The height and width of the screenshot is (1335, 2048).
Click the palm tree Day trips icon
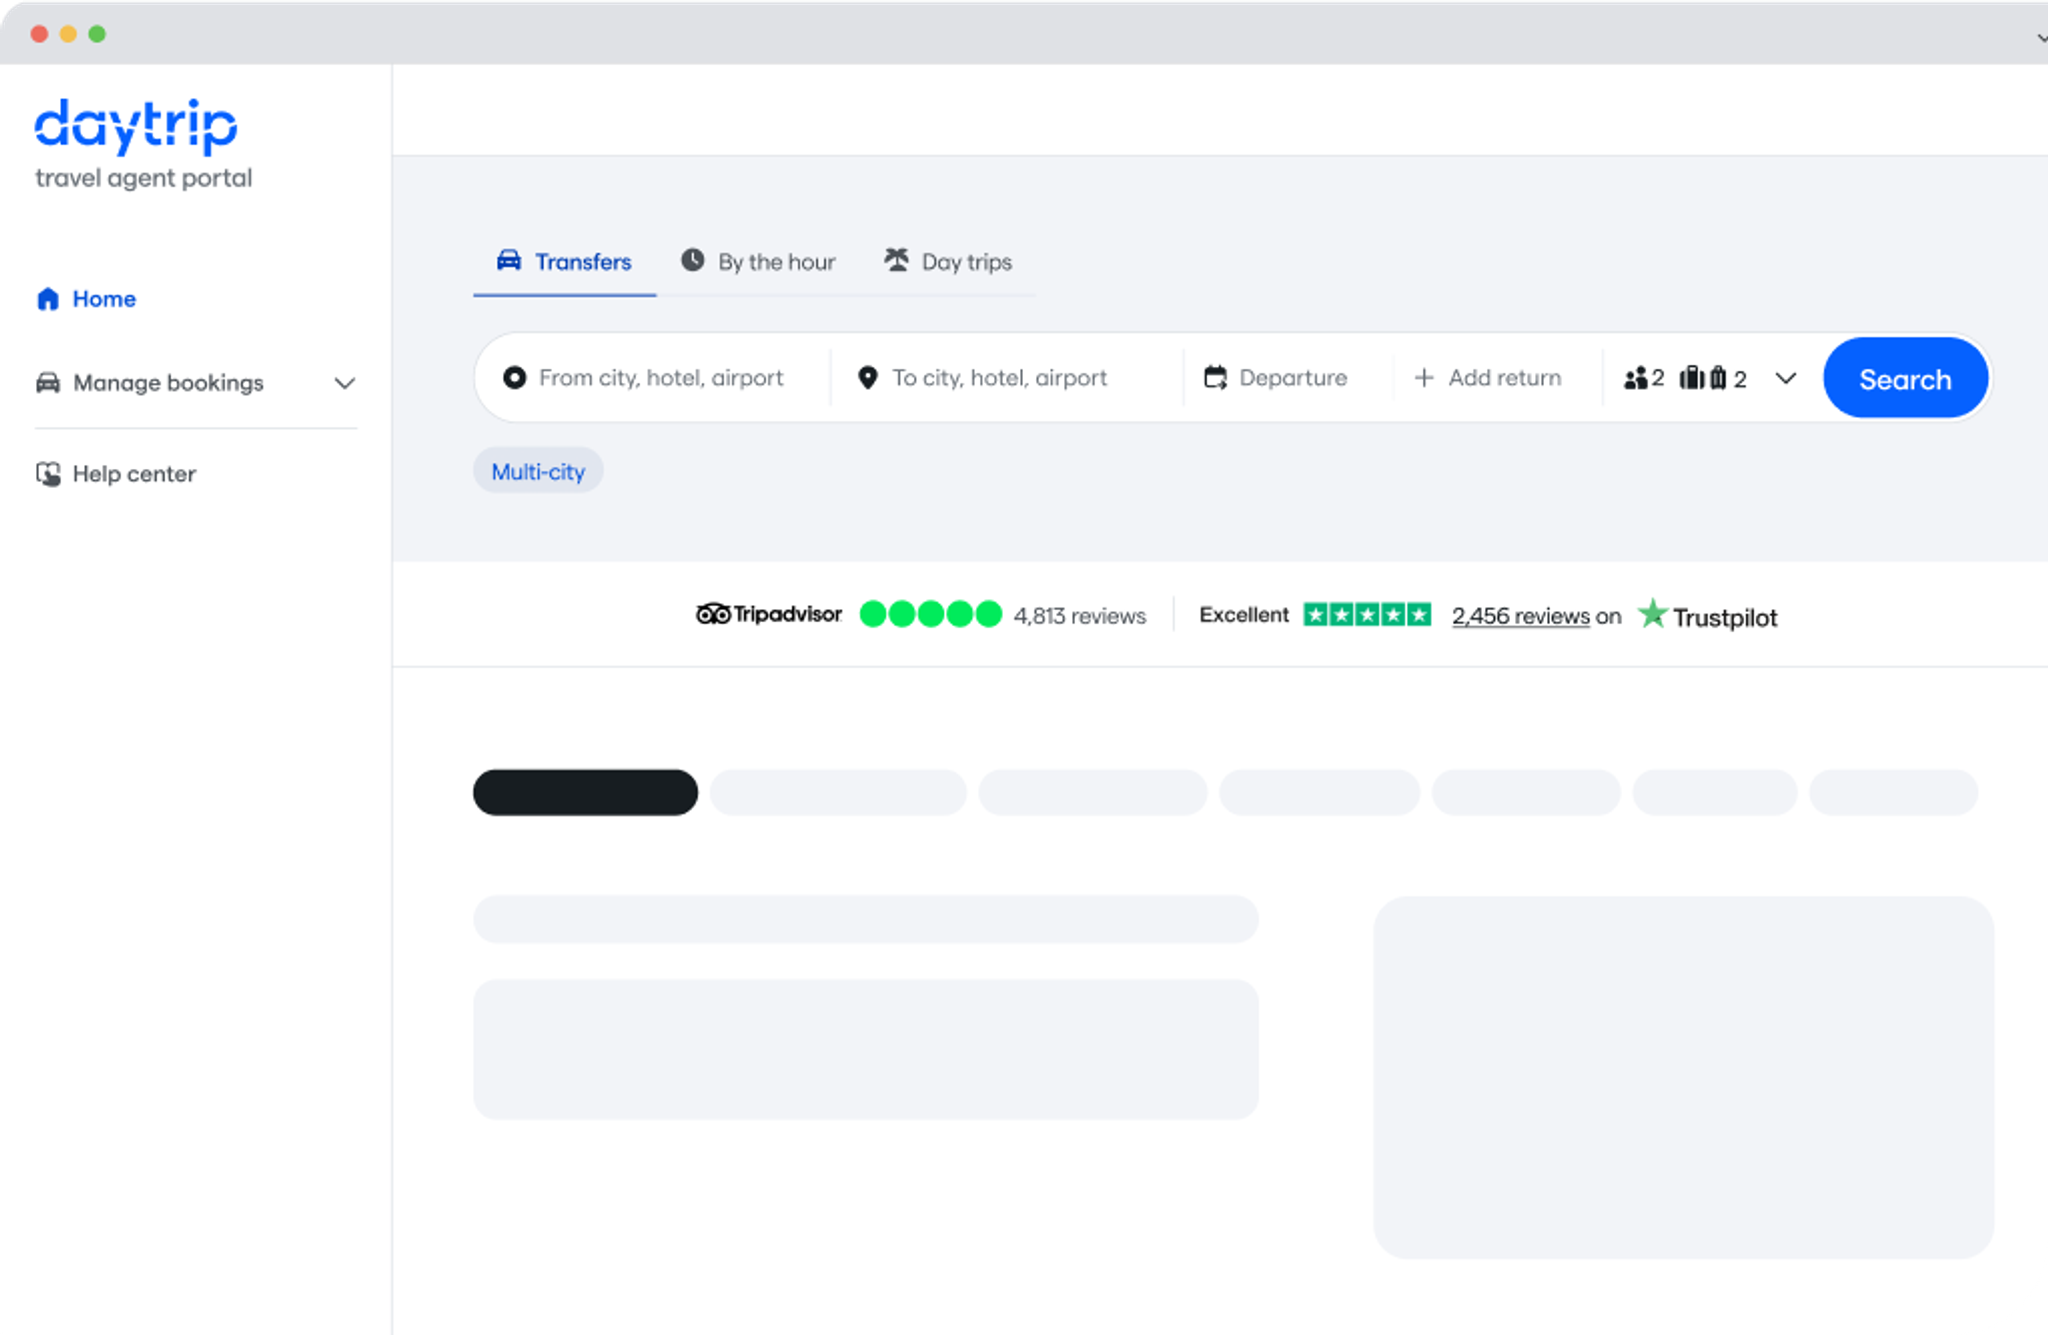897,260
